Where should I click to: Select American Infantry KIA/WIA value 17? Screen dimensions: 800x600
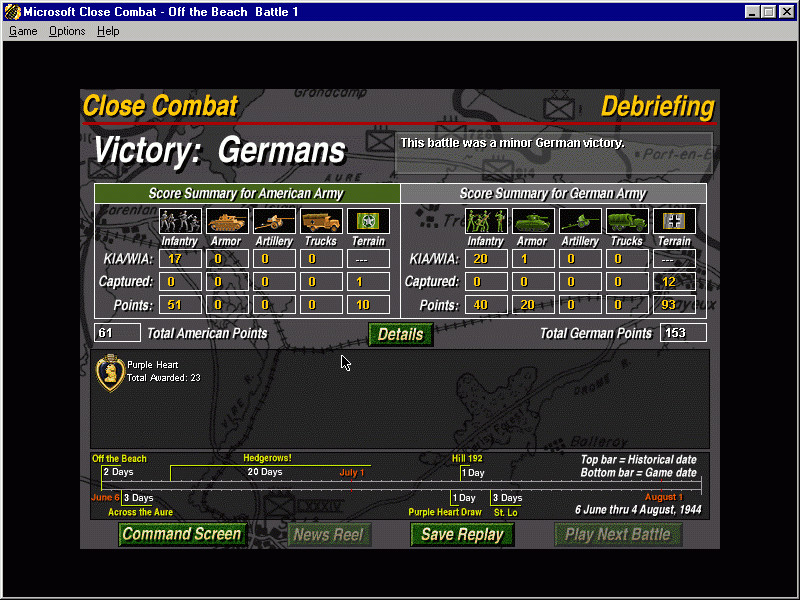click(180, 259)
